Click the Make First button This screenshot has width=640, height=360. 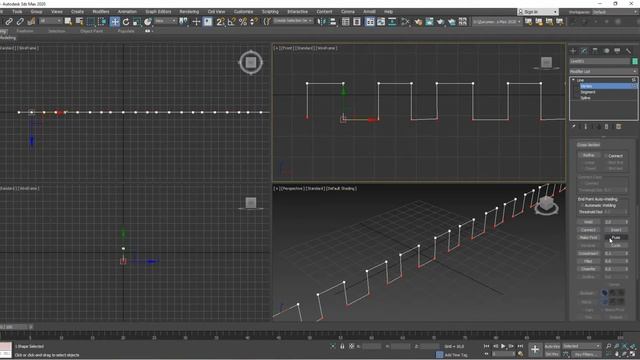coord(588,238)
